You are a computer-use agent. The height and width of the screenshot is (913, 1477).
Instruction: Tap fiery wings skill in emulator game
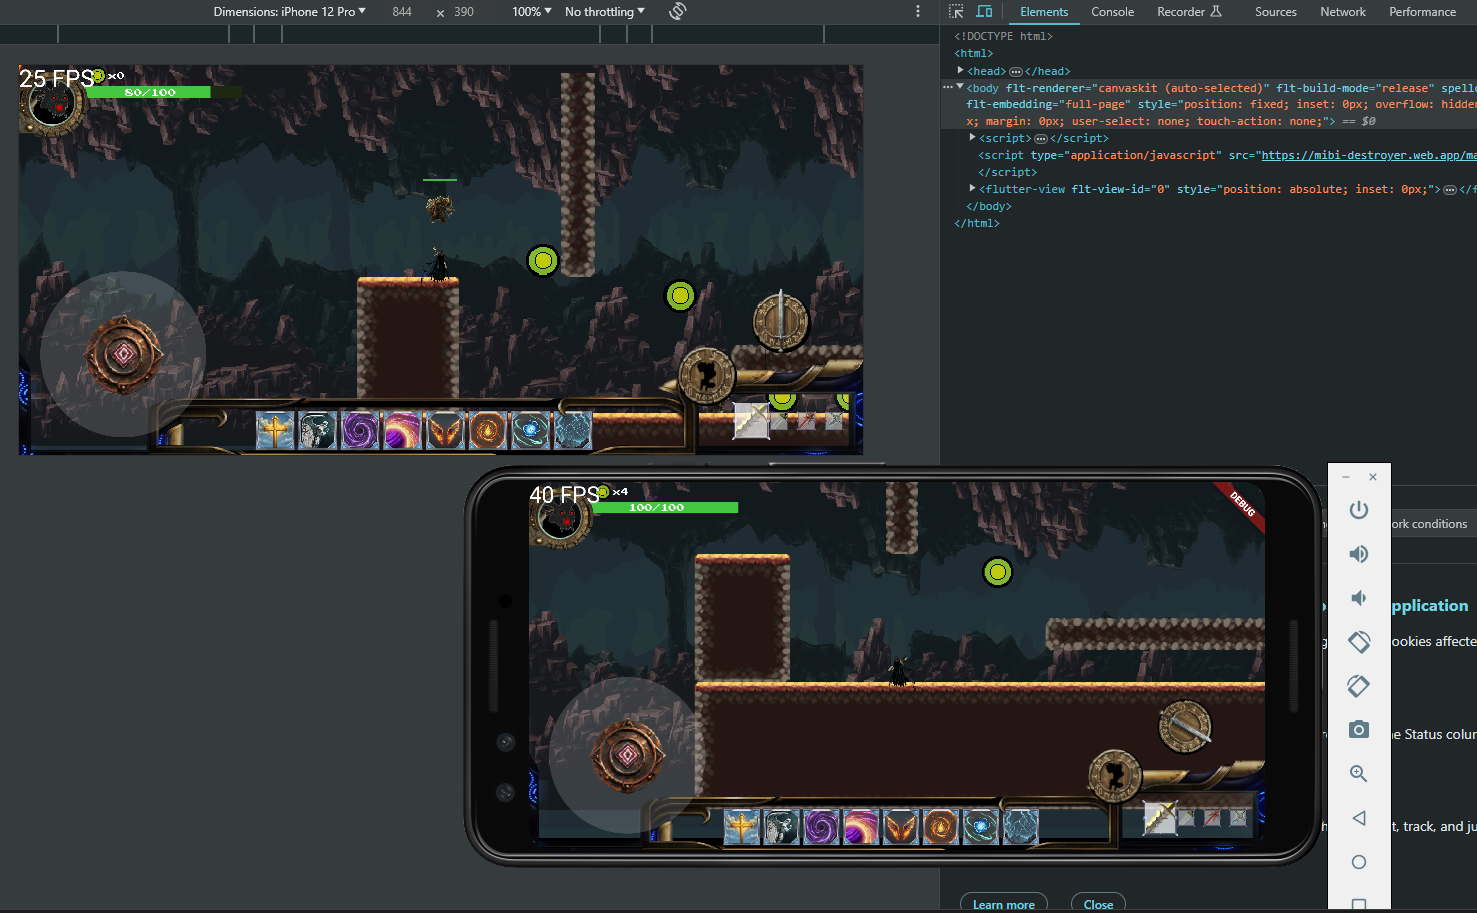(901, 827)
